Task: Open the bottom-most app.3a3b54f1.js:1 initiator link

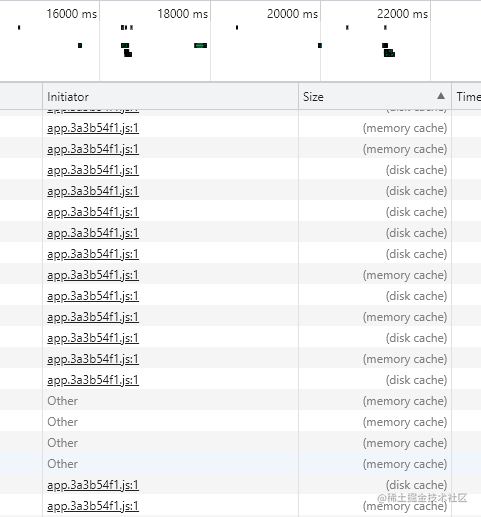Action: [x=93, y=506]
